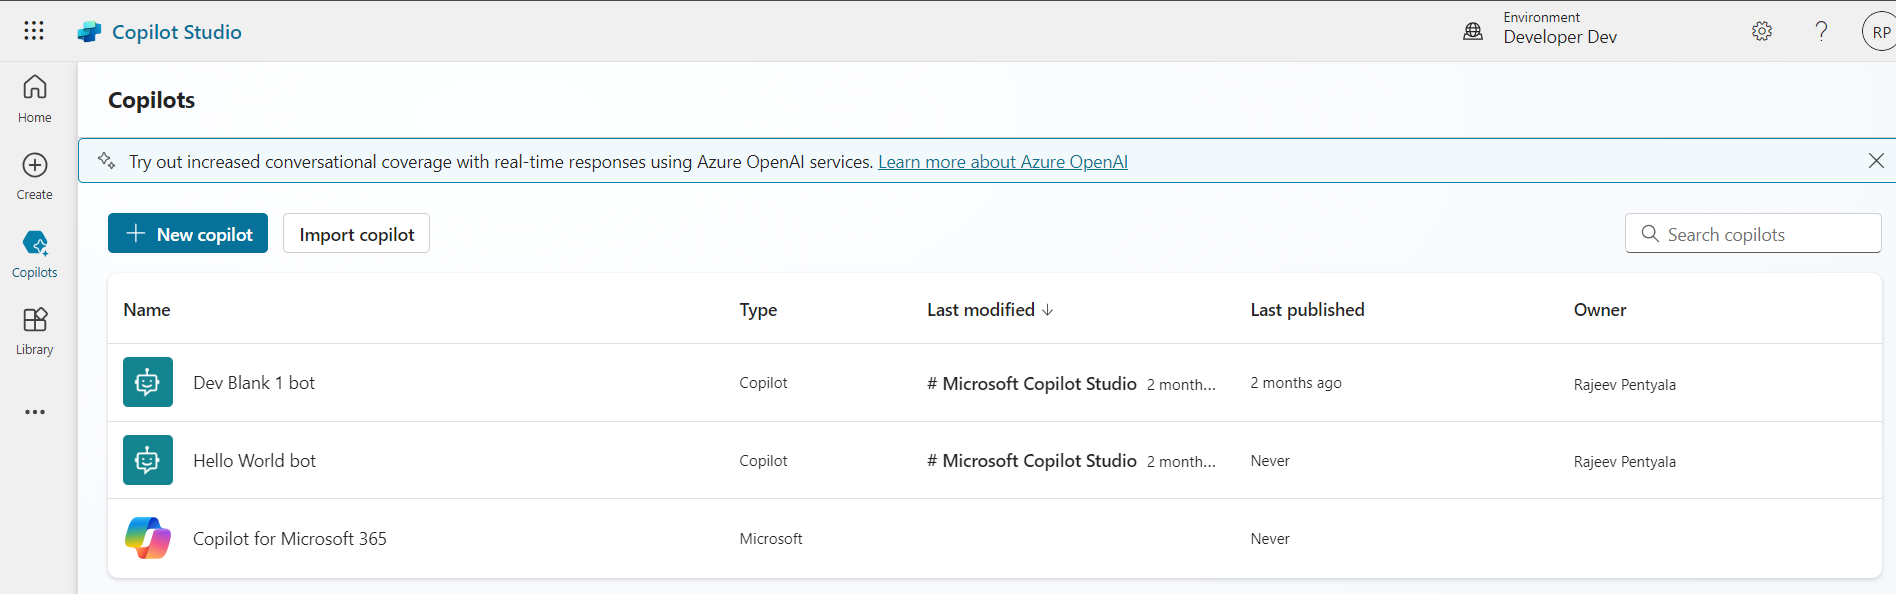Open Learn more about Azure OpenAI link
Screen dimensions: 1896x594
click(x=1002, y=162)
